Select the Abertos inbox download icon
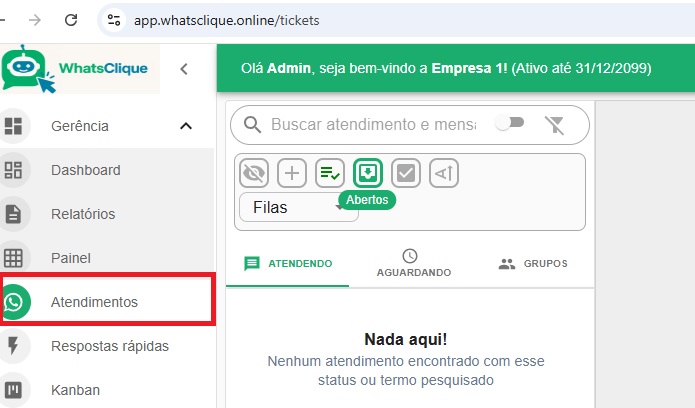The image size is (695, 408). [368, 173]
